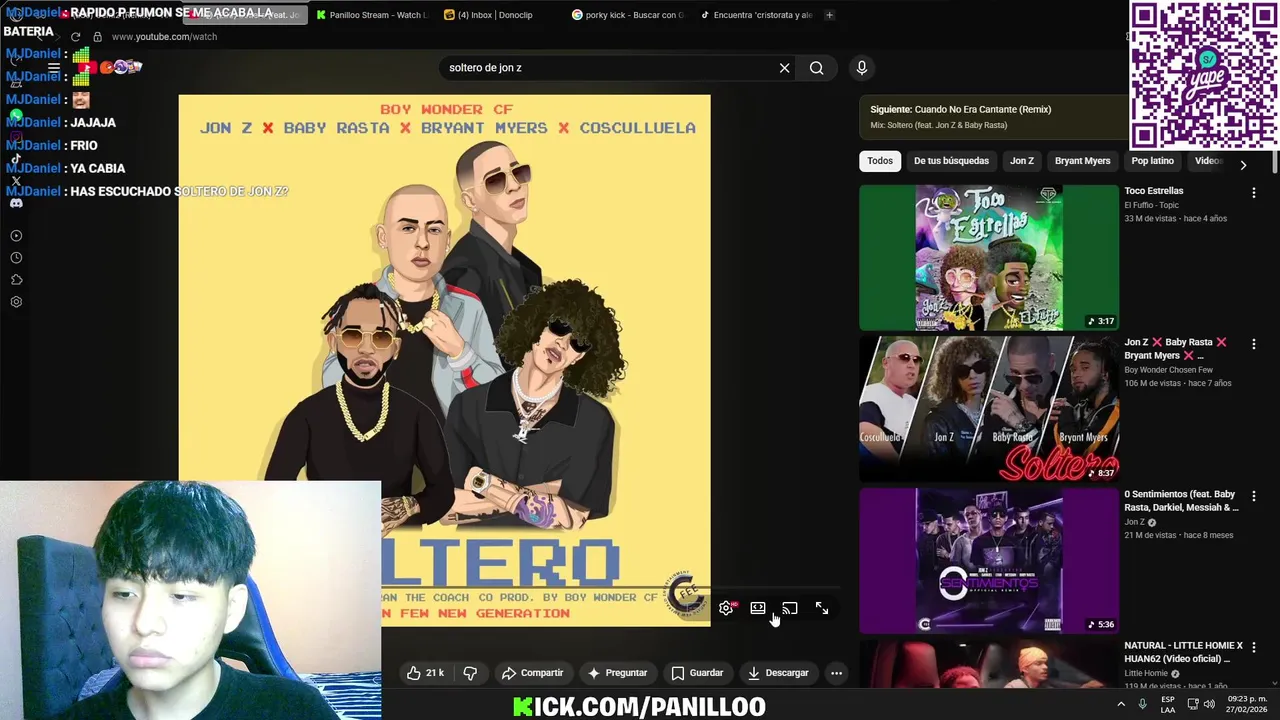Select the Todos filter chip

pos(880,161)
